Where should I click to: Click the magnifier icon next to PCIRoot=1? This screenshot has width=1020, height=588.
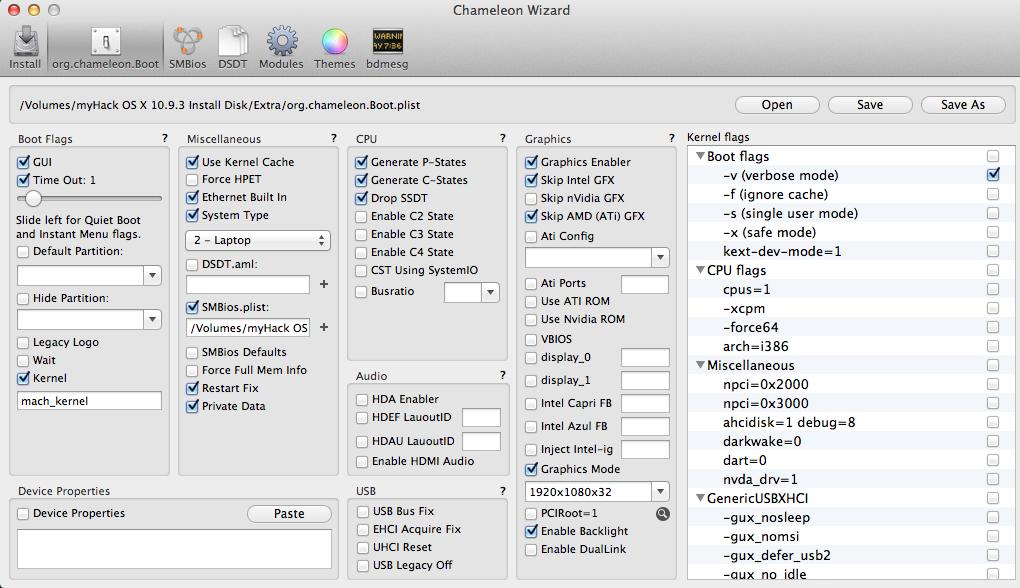pos(662,514)
